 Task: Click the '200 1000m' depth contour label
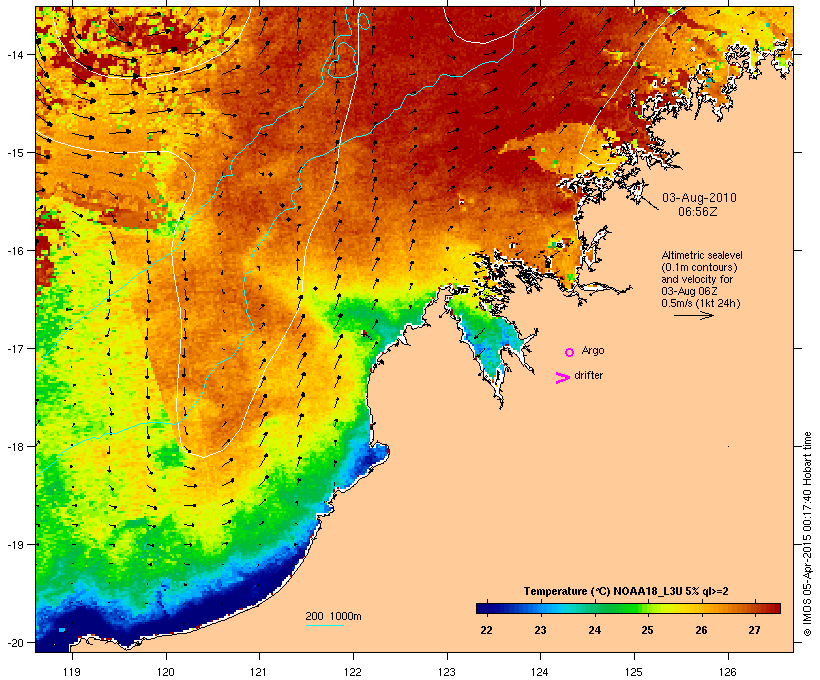pyautogui.click(x=333, y=616)
